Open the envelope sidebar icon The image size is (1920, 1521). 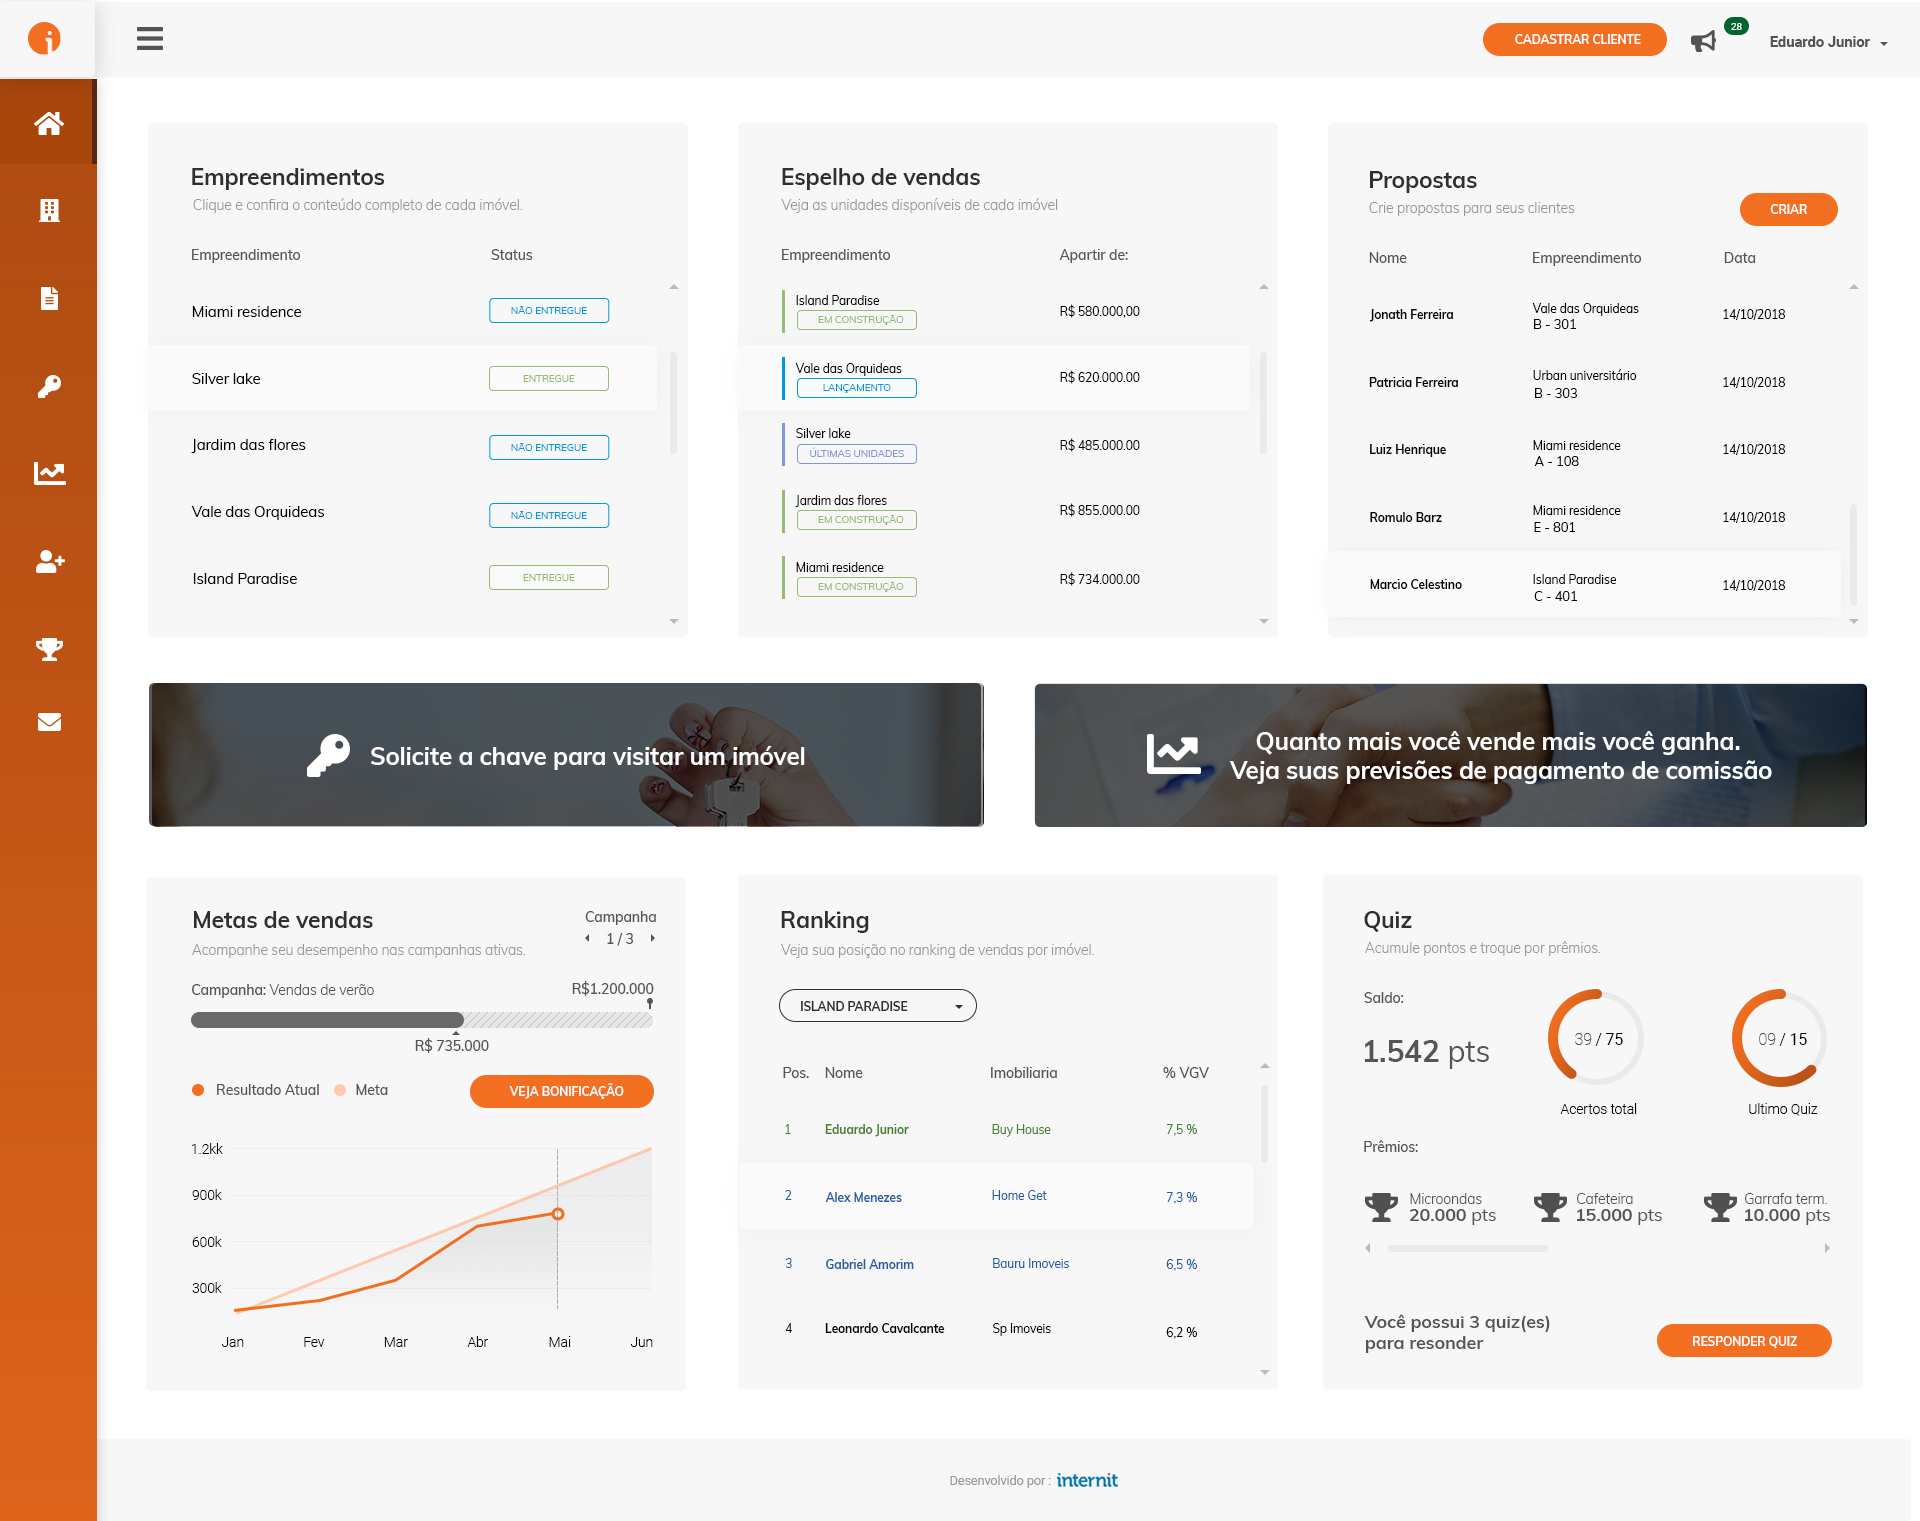[x=48, y=722]
